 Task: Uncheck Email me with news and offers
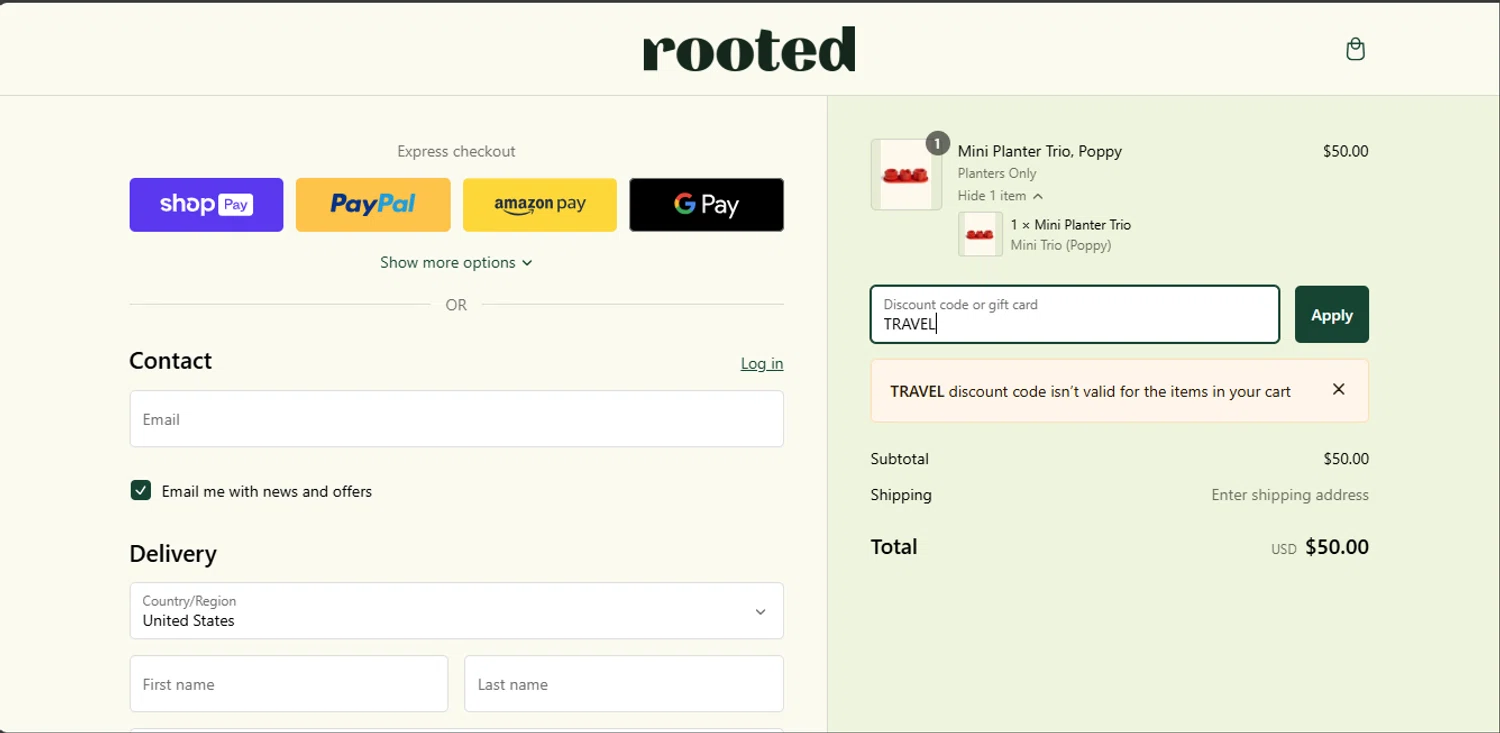coord(141,490)
